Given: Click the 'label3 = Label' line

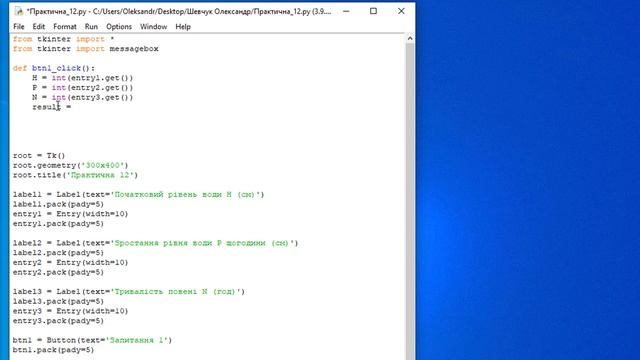Looking at the screenshot, I should tap(129, 292).
